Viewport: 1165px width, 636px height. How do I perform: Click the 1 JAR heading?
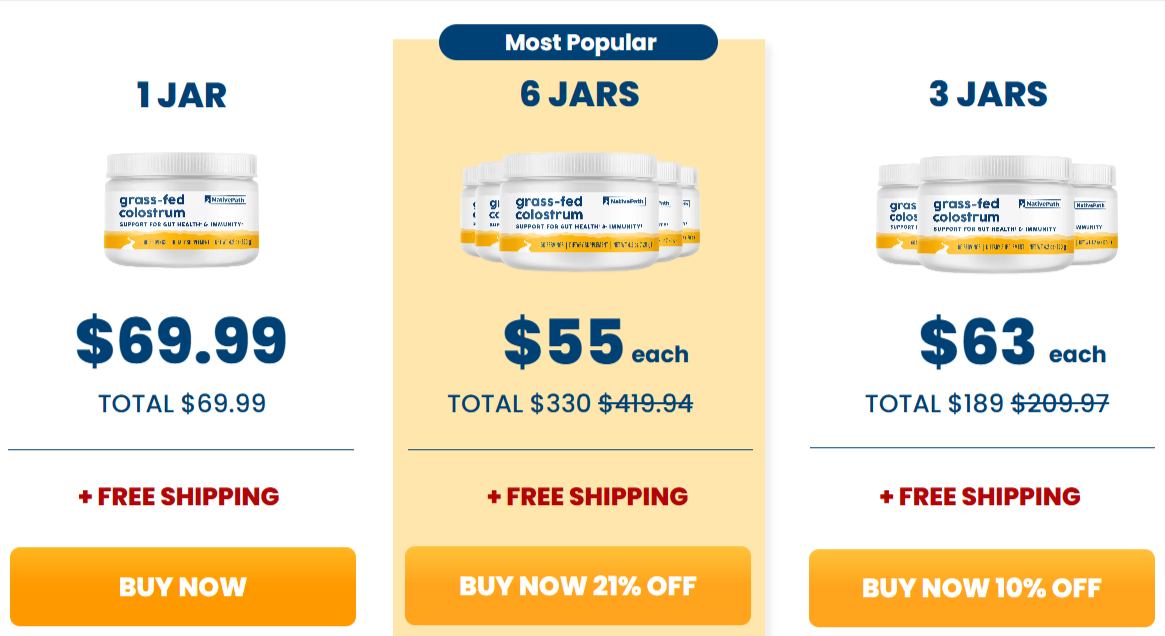182,95
